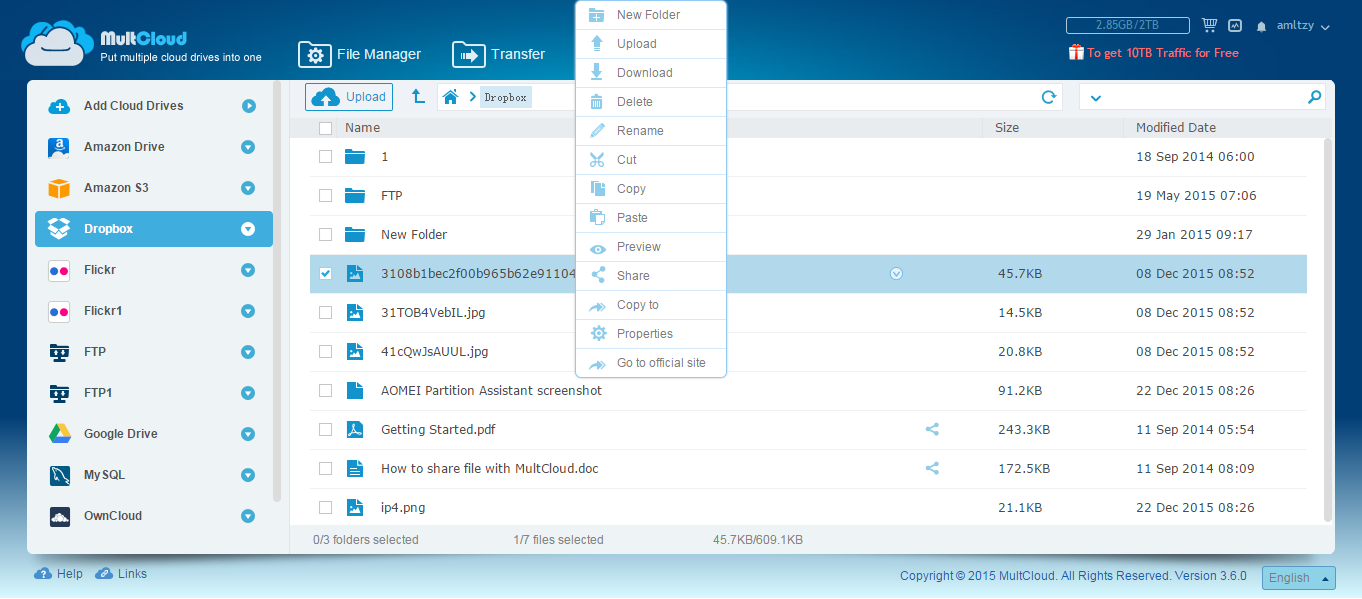Check the box for Getting Started.pdf
The height and width of the screenshot is (599, 1362).
(x=325, y=430)
